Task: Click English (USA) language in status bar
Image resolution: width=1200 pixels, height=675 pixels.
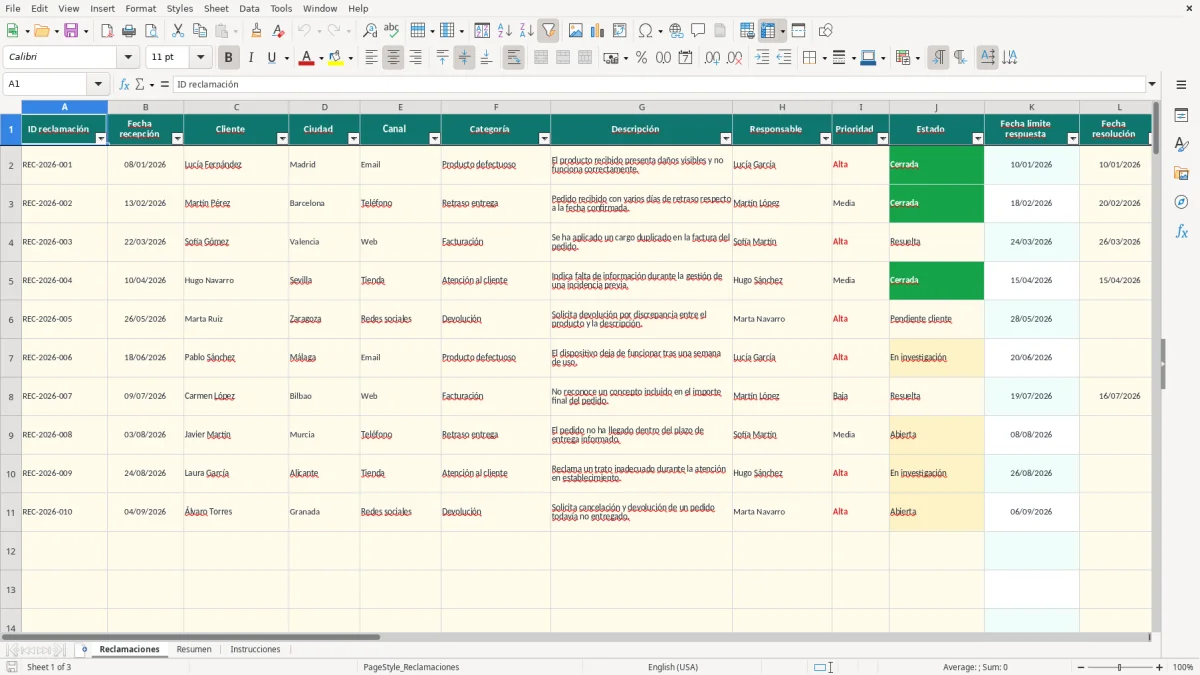Action: [673, 667]
